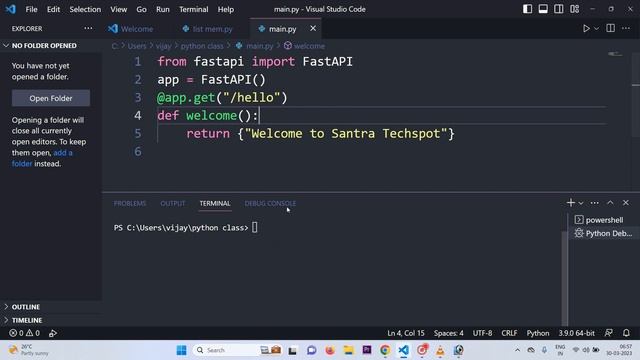The width and height of the screenshot is (640, 360).
Task: Collapse the No Folder Opened section
Action: tap(44, 46)
